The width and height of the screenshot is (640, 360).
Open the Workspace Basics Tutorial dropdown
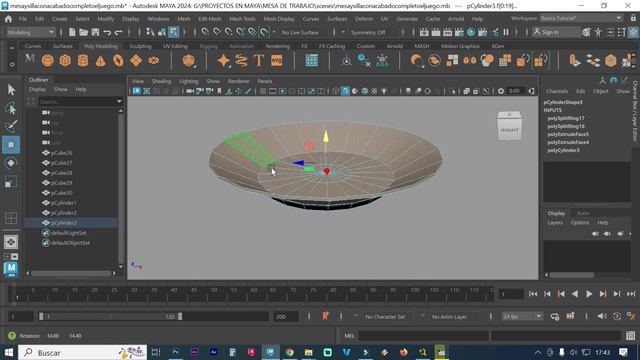(x=581, y=18)
